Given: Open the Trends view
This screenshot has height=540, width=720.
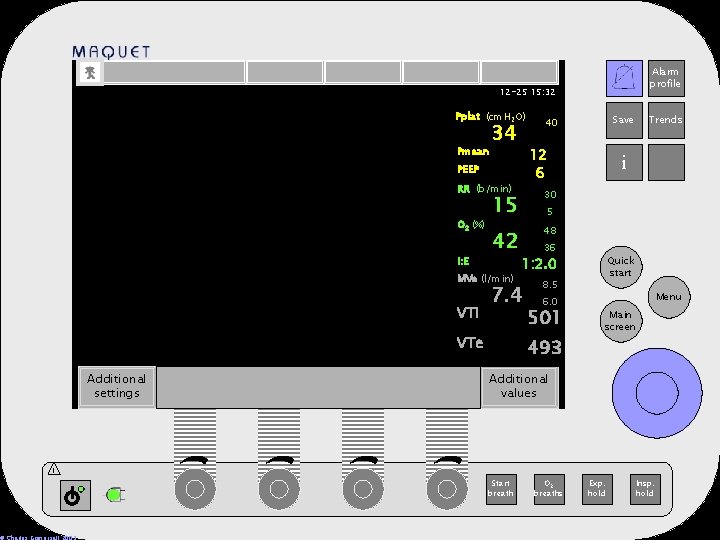Looking at the screenshot, I should click(x=666, y=120).
